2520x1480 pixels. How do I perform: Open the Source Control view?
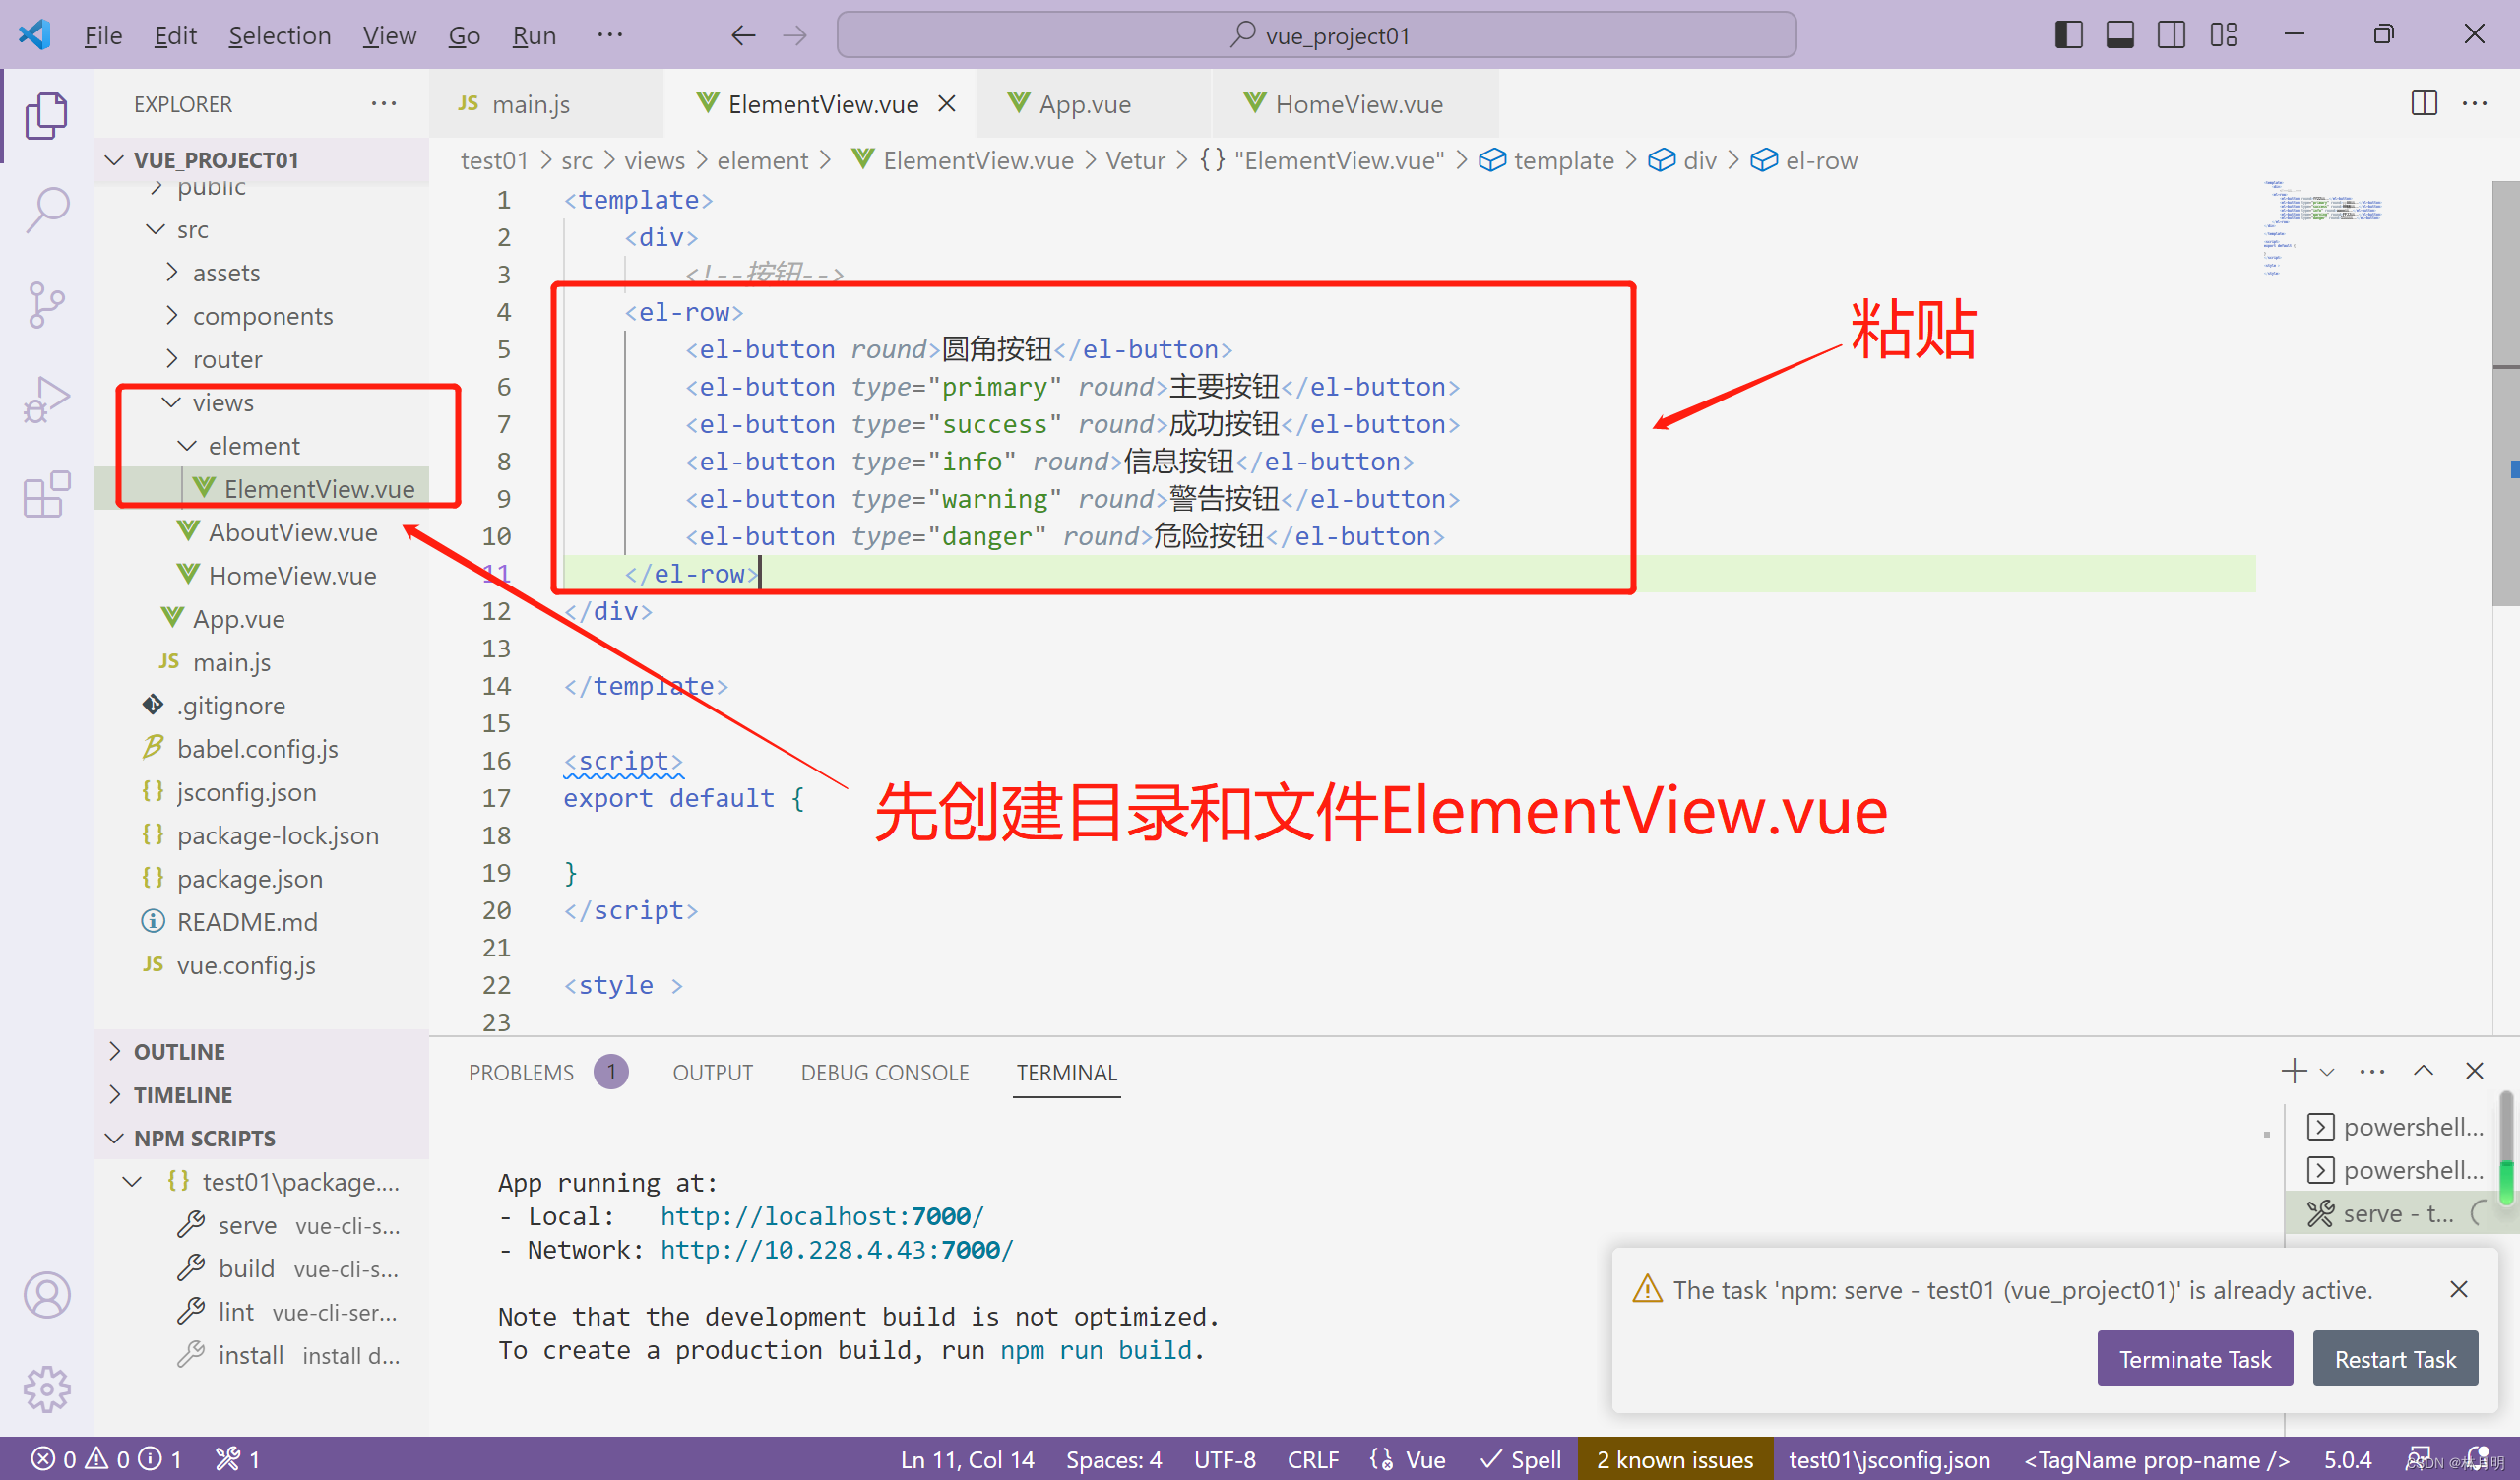click(46, 305)
